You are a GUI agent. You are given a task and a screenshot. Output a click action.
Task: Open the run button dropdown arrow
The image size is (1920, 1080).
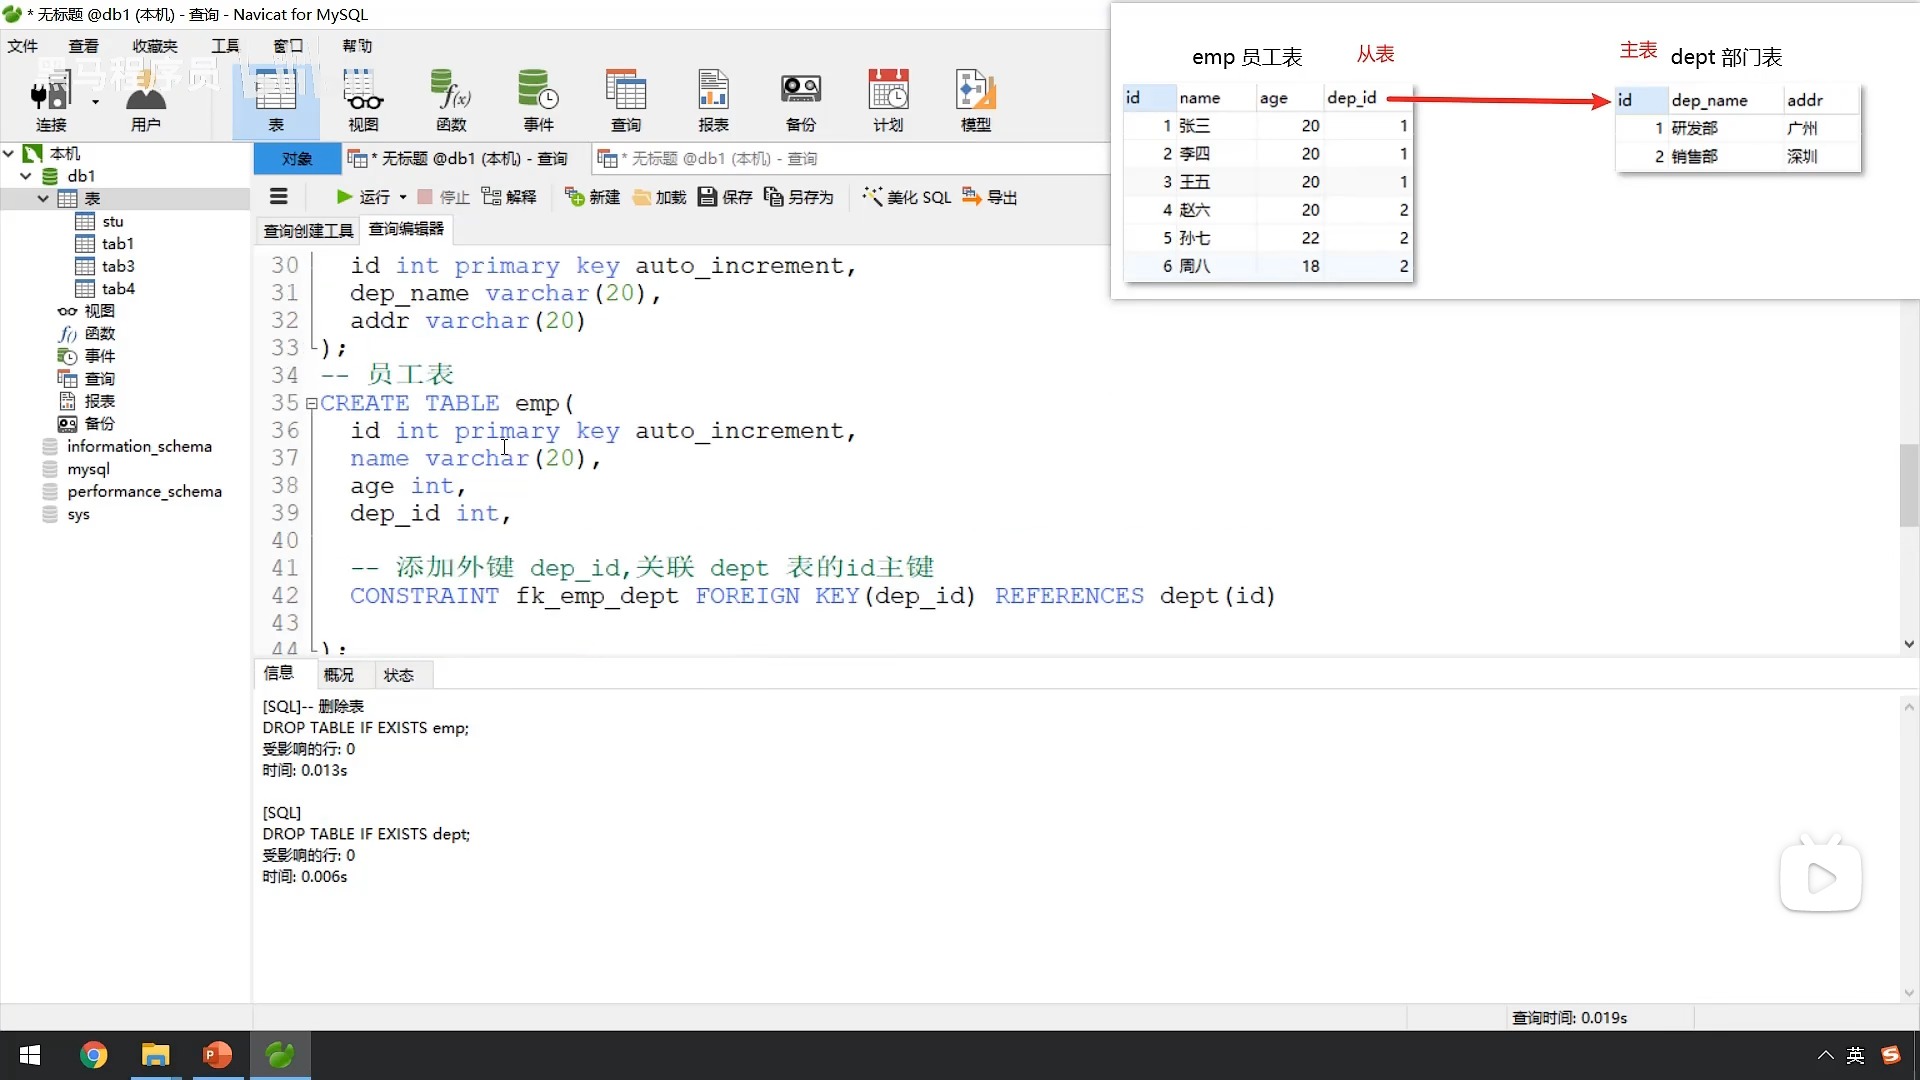point(403,197)
